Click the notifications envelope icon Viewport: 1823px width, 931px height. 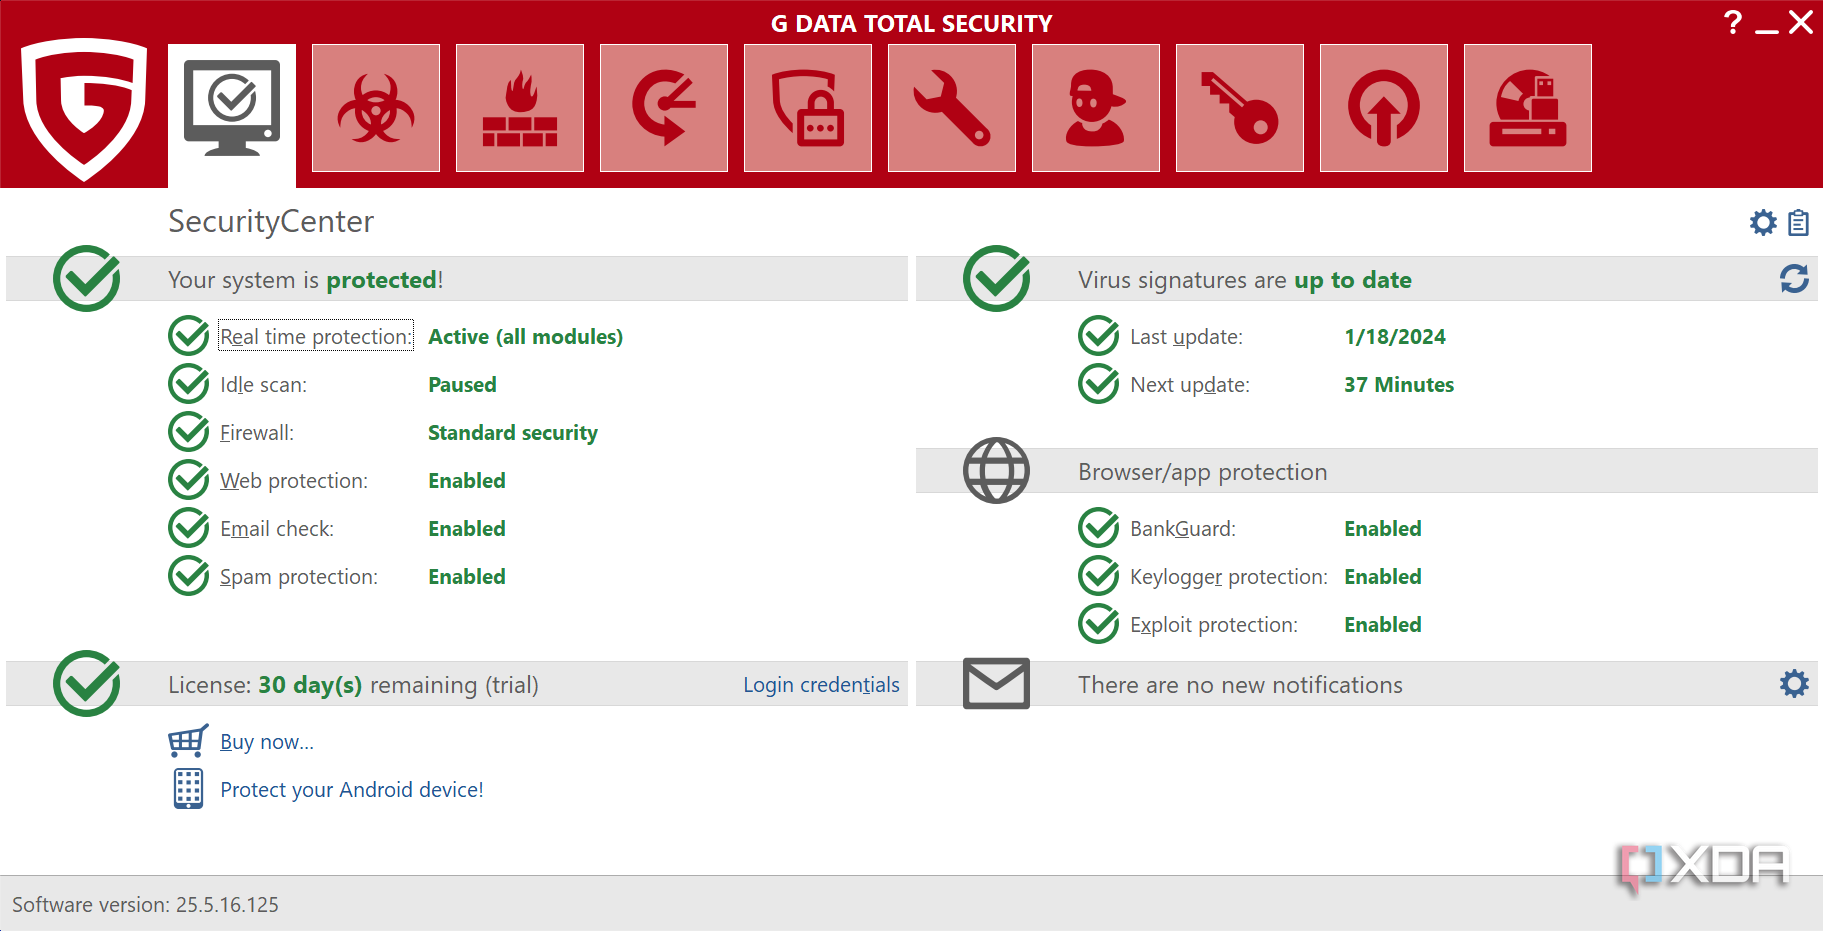pyautogui.click(x=996, y=683)
